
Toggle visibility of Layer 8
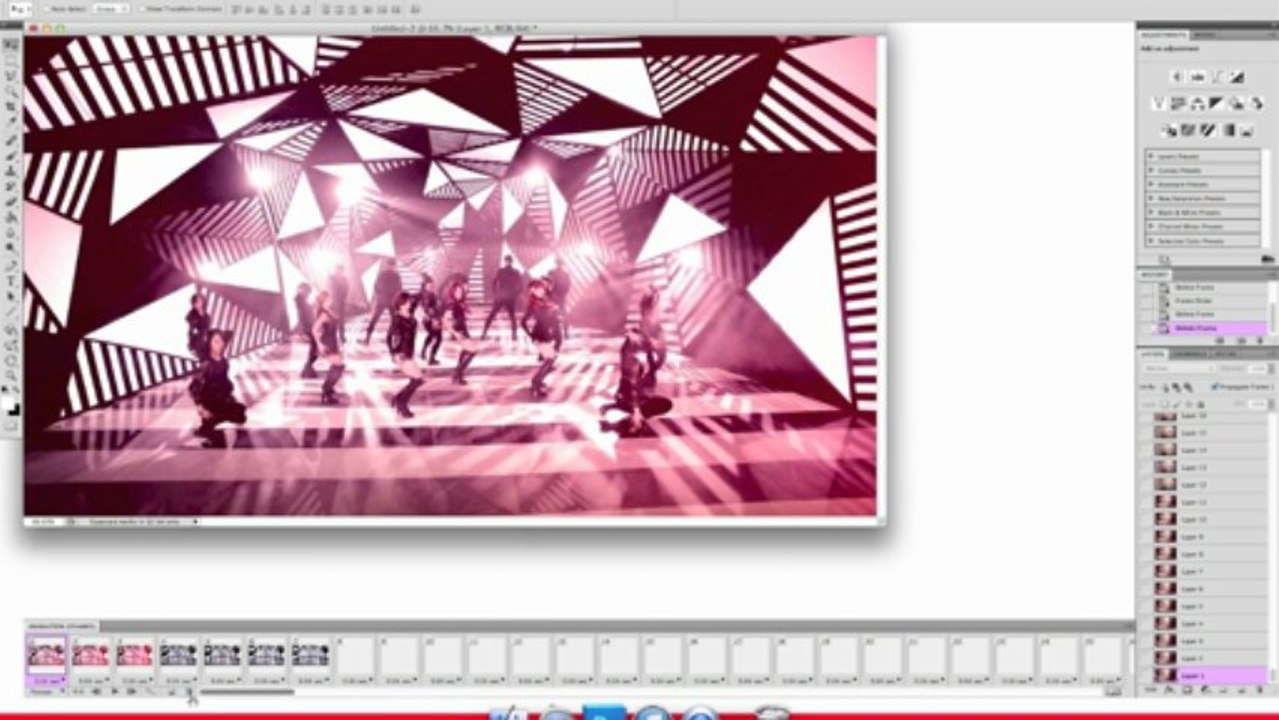[1146, 554]
